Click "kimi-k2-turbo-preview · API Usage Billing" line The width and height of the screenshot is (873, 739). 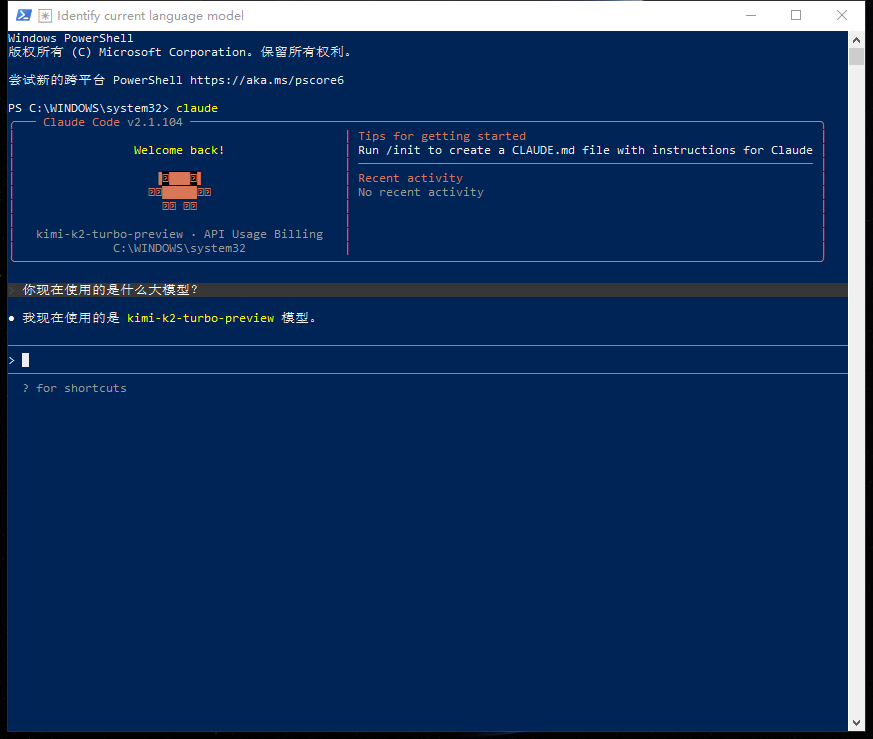(179, 234)
